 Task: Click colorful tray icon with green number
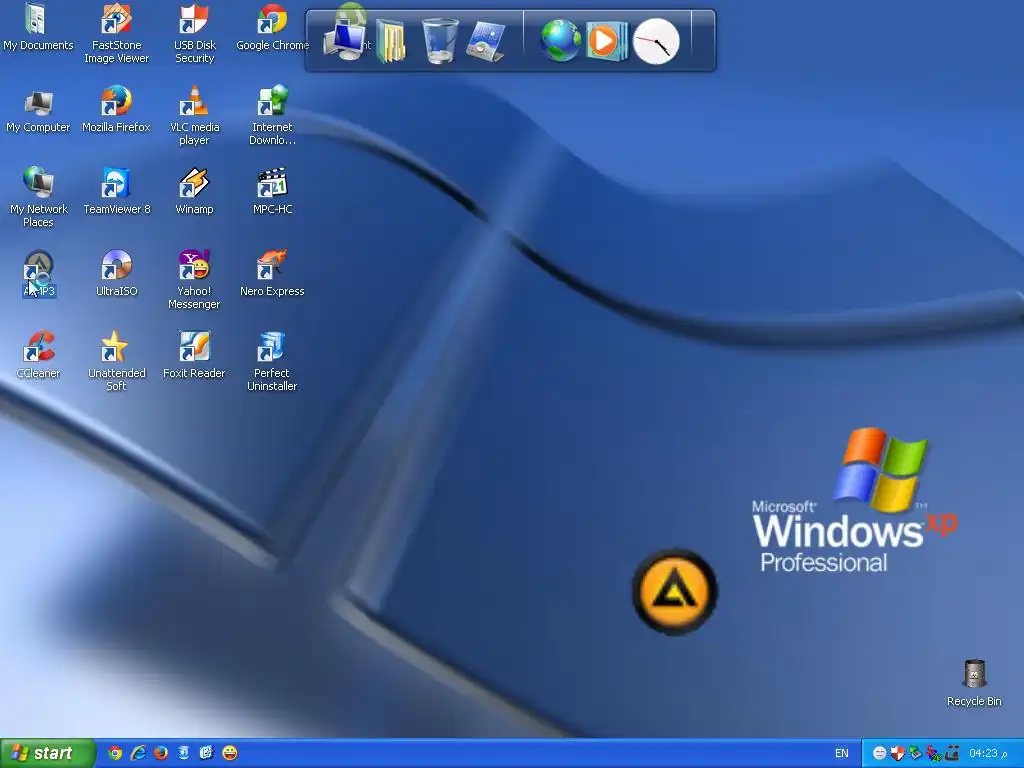(x=934, y=753)
